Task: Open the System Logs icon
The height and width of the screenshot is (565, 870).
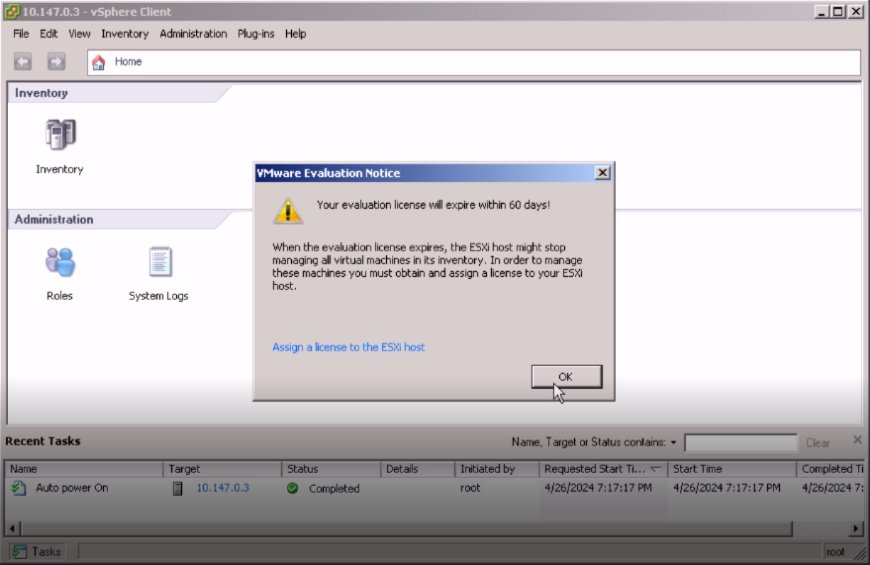Action: pyautogui.click(x=160, y=262)
